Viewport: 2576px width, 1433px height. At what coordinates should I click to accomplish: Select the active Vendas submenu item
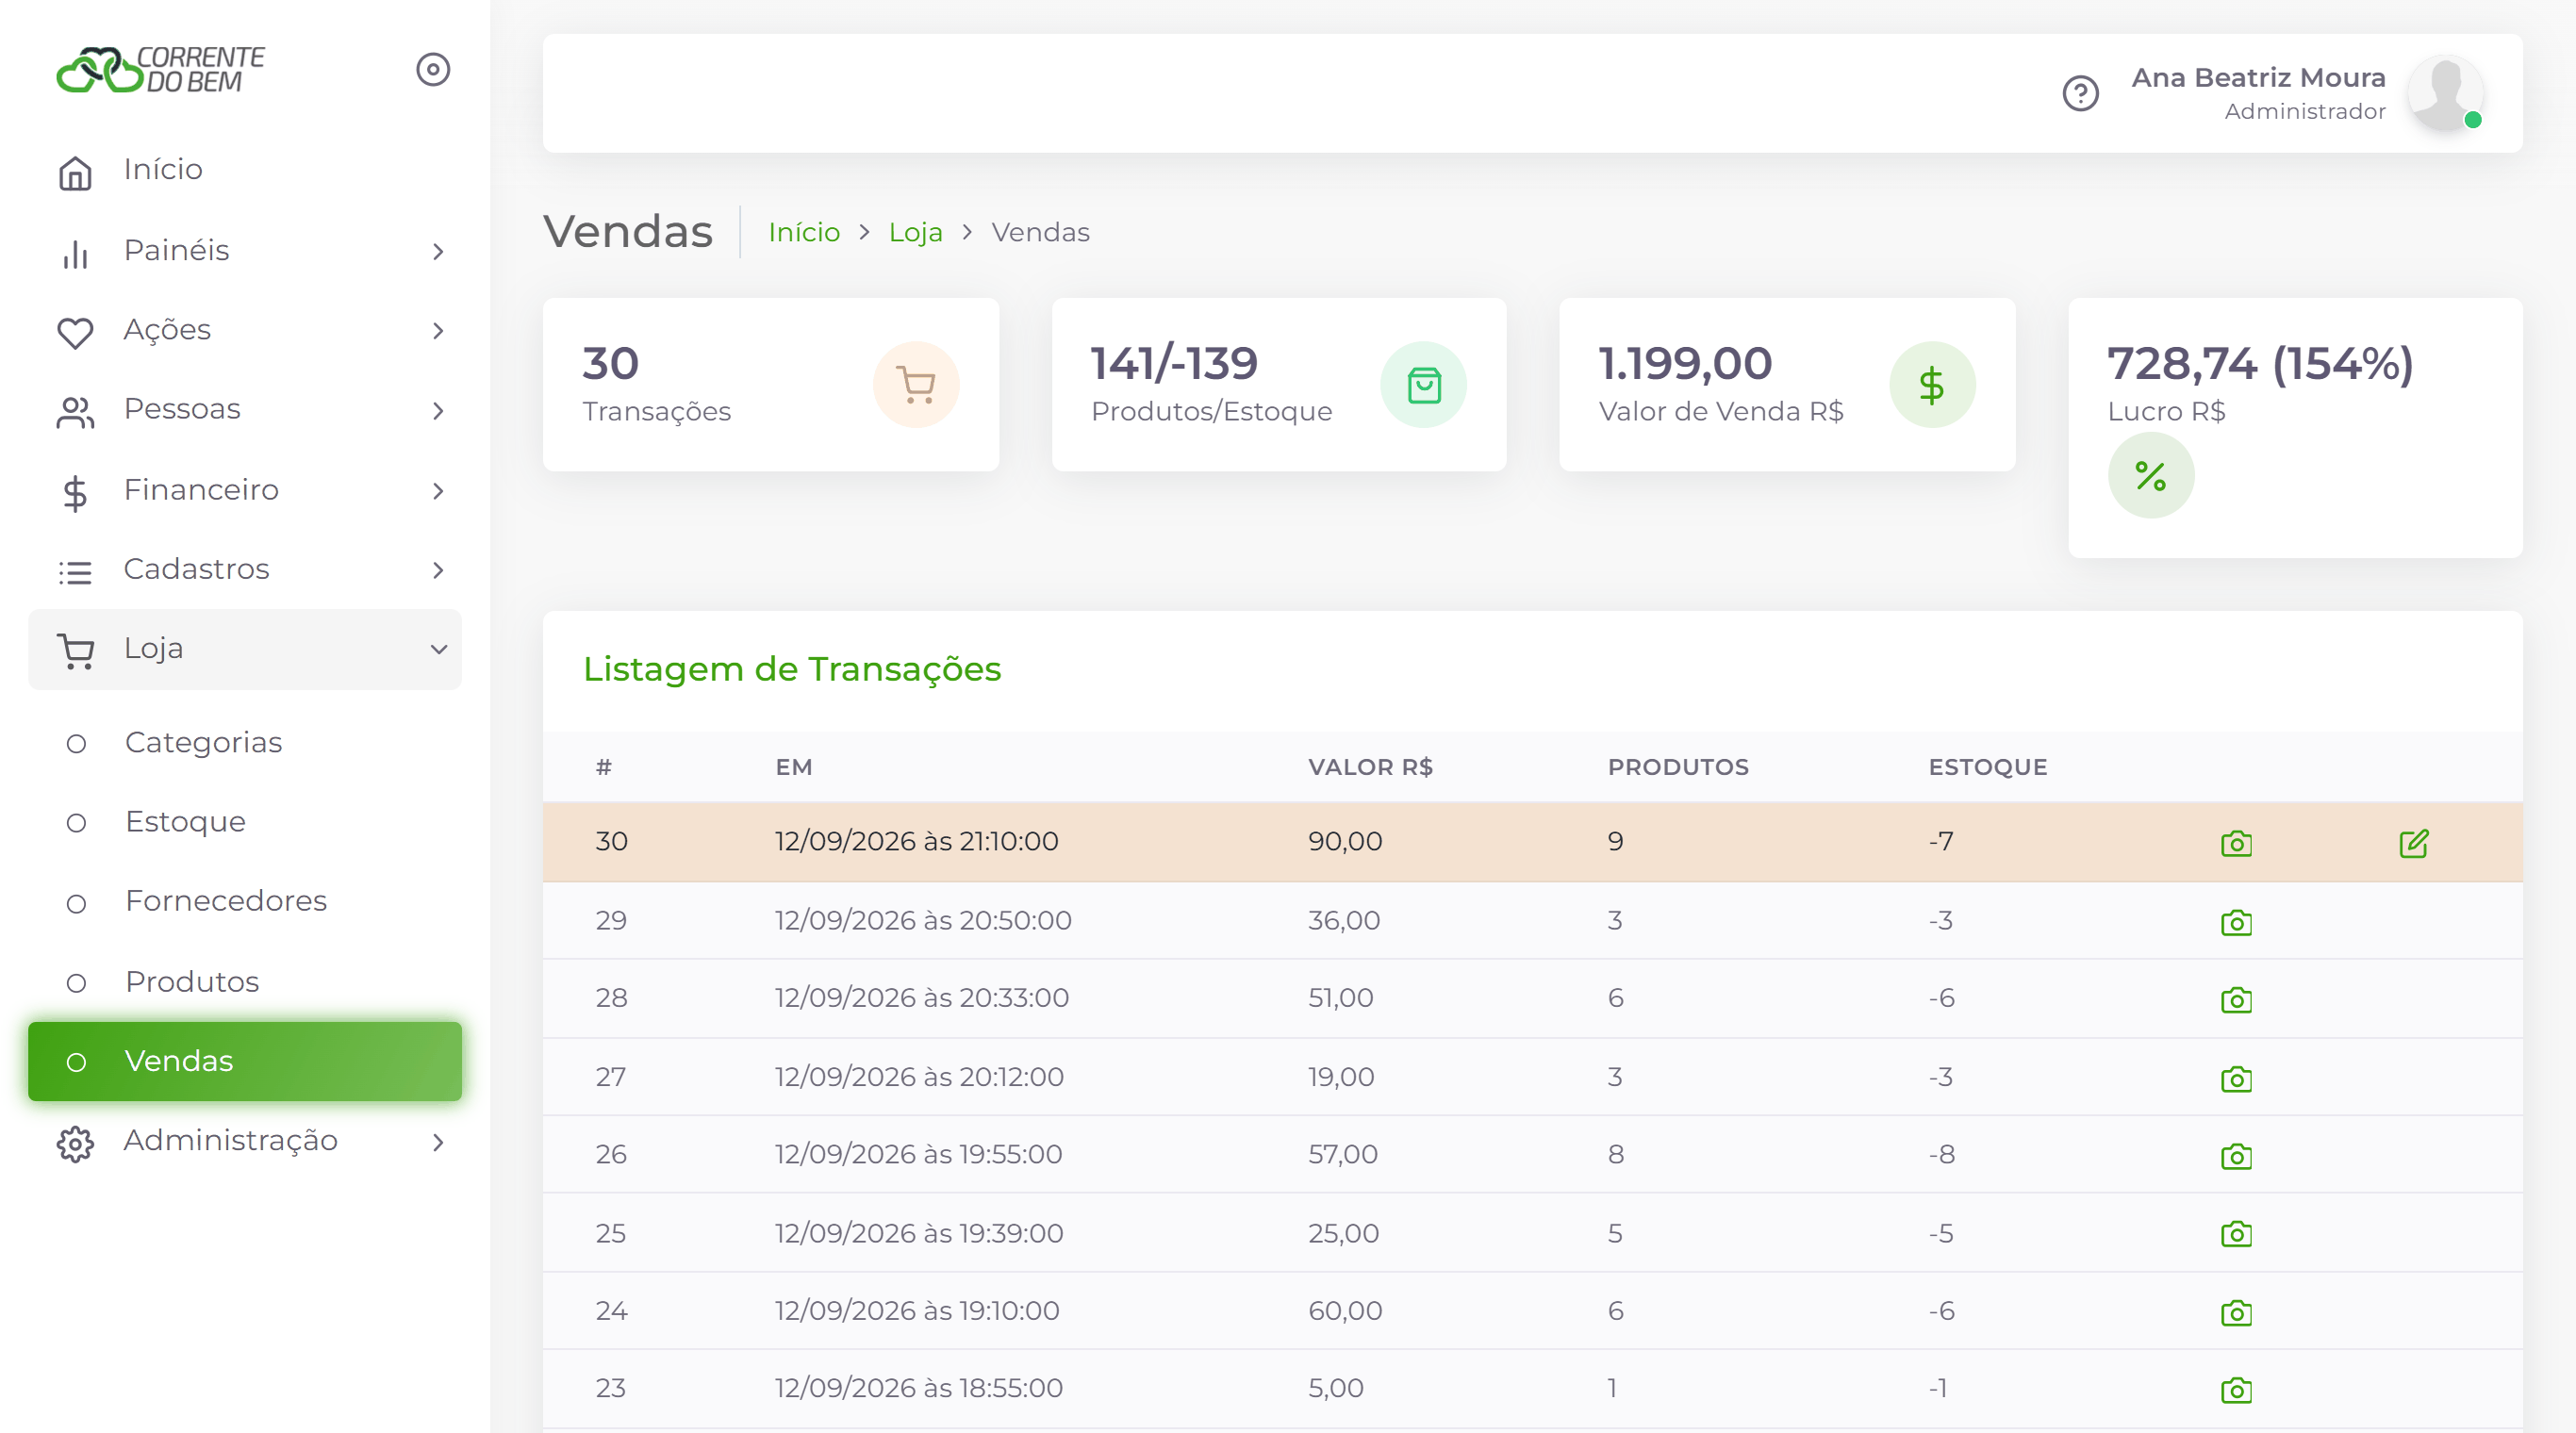tap(245, 1062)
